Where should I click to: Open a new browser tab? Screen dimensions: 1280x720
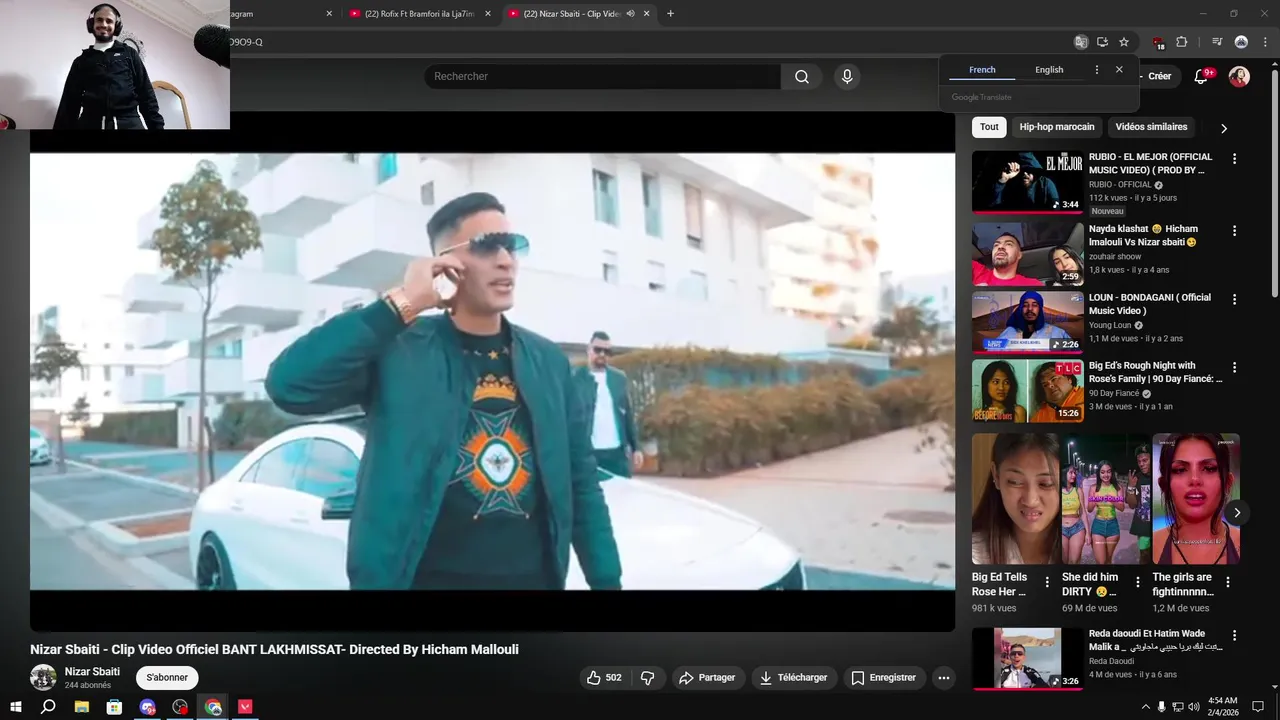coord(670,14)
